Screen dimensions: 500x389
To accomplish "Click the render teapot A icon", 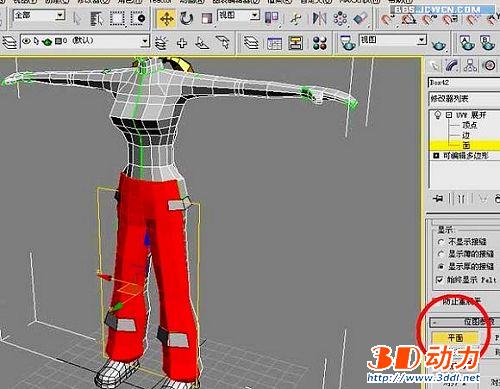I will 467,43.
